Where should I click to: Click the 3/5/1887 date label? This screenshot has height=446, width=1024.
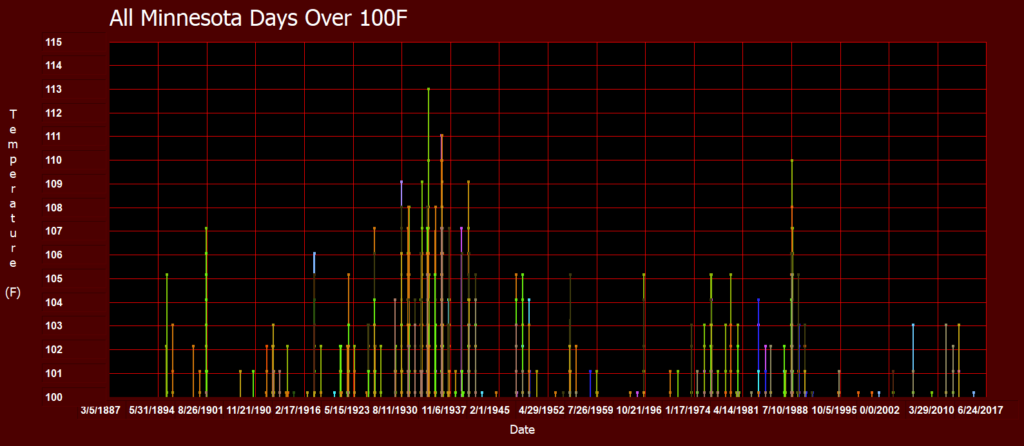pyautogui.click(x=103, y=410)
